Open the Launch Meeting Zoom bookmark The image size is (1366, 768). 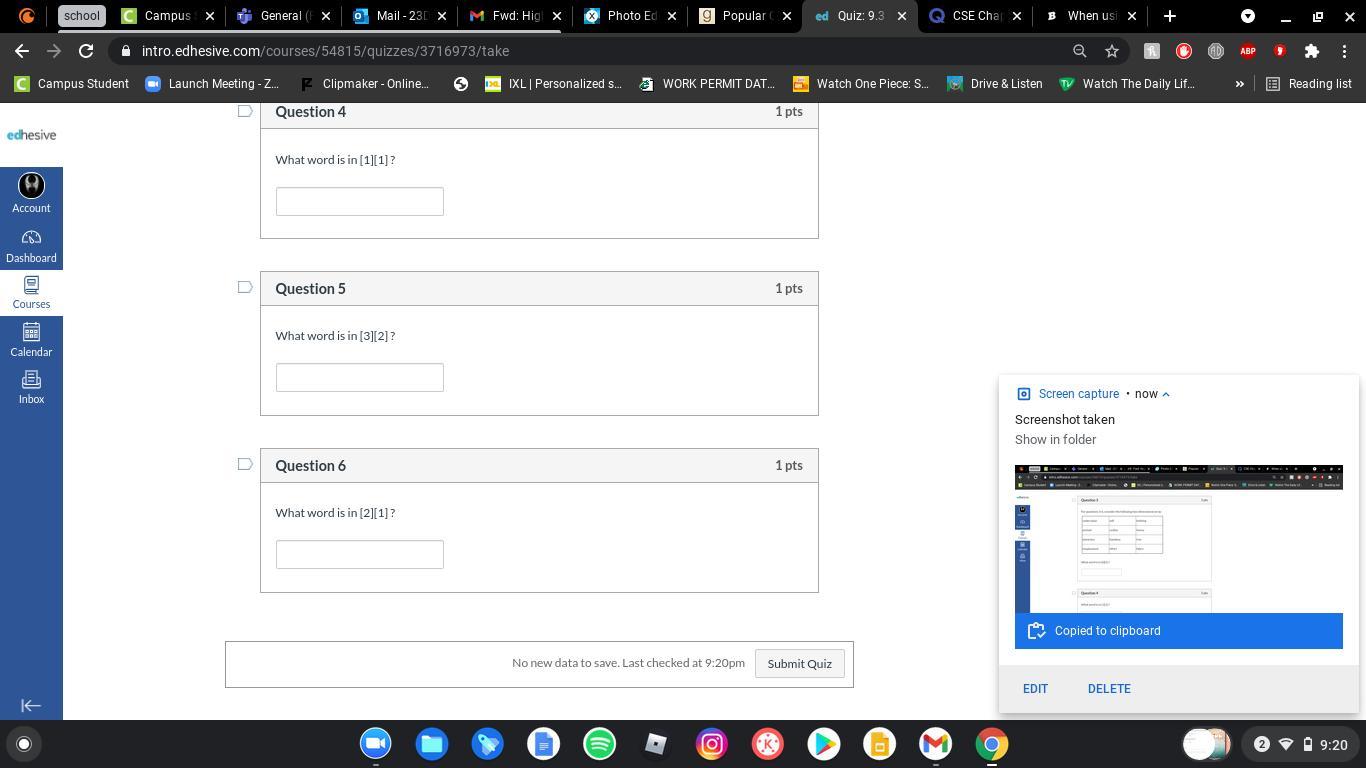[x=212, y=84]
